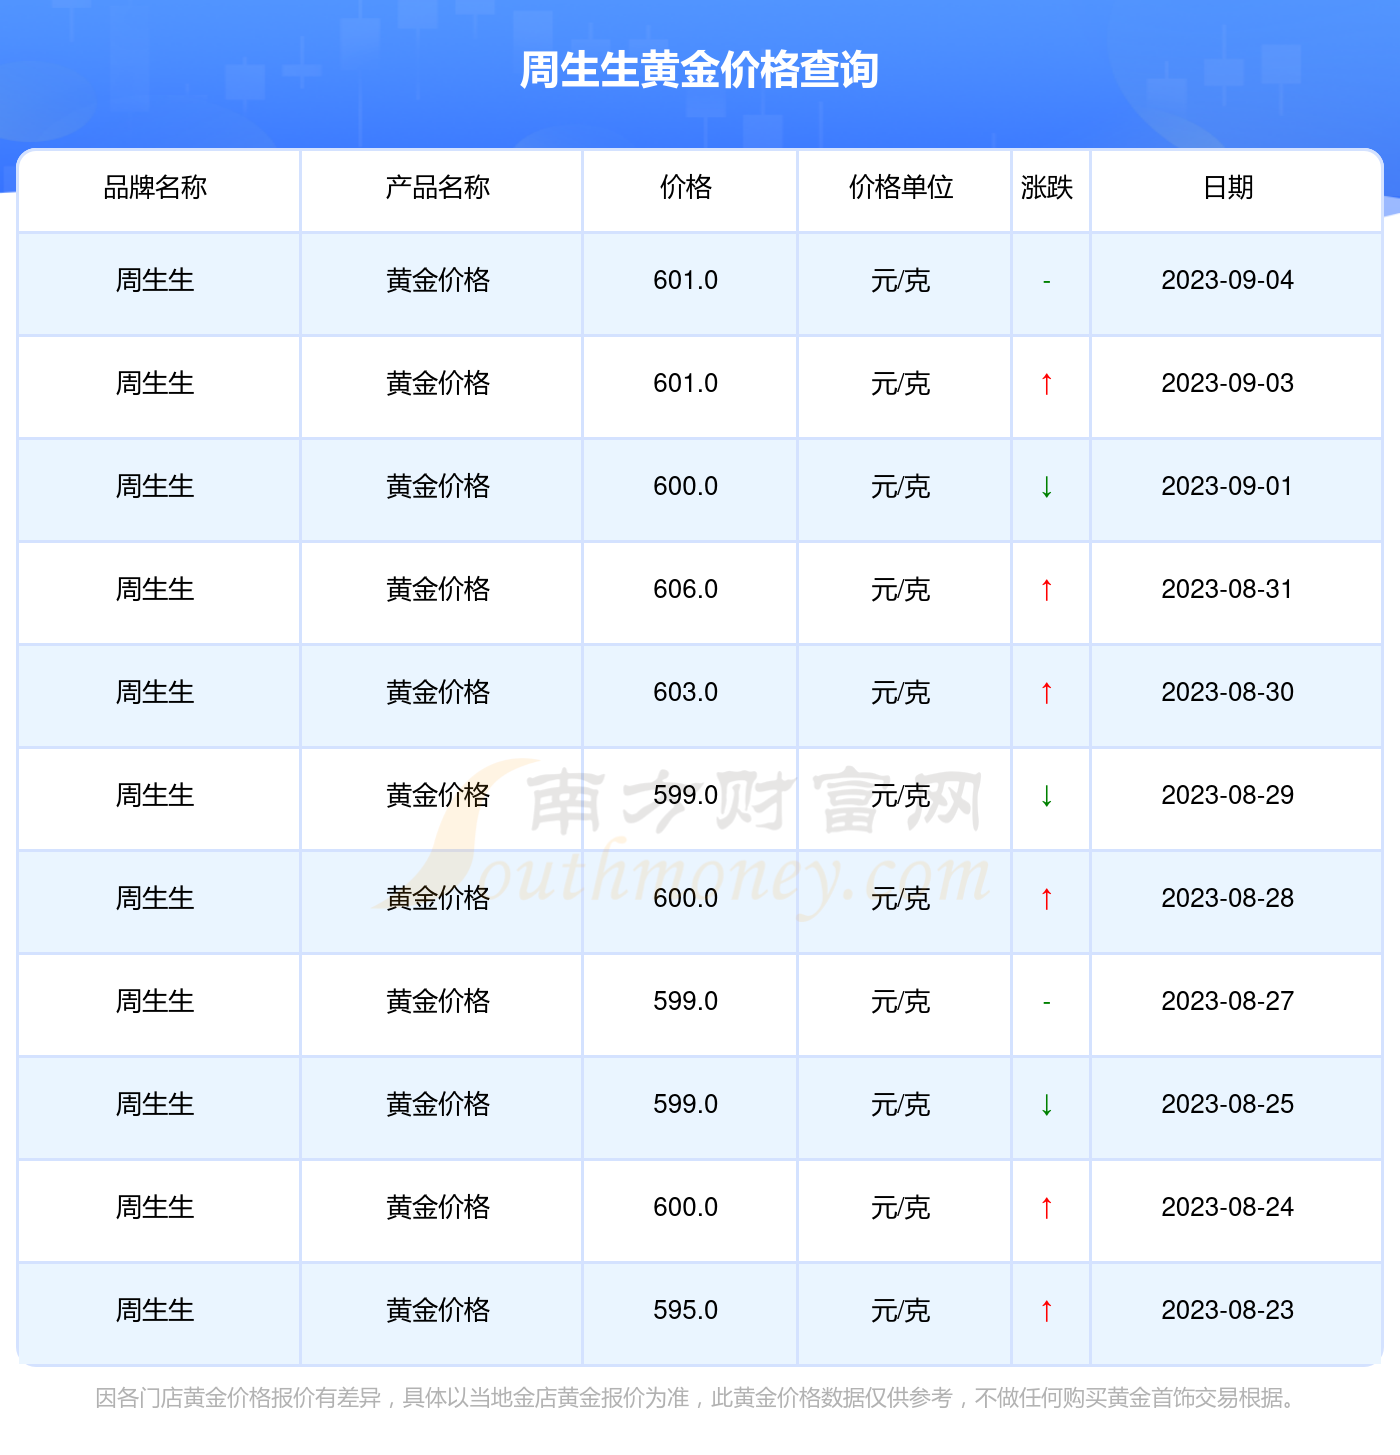Click the date 2023-08-29

pyautogui.click(x=1227, y=796)
